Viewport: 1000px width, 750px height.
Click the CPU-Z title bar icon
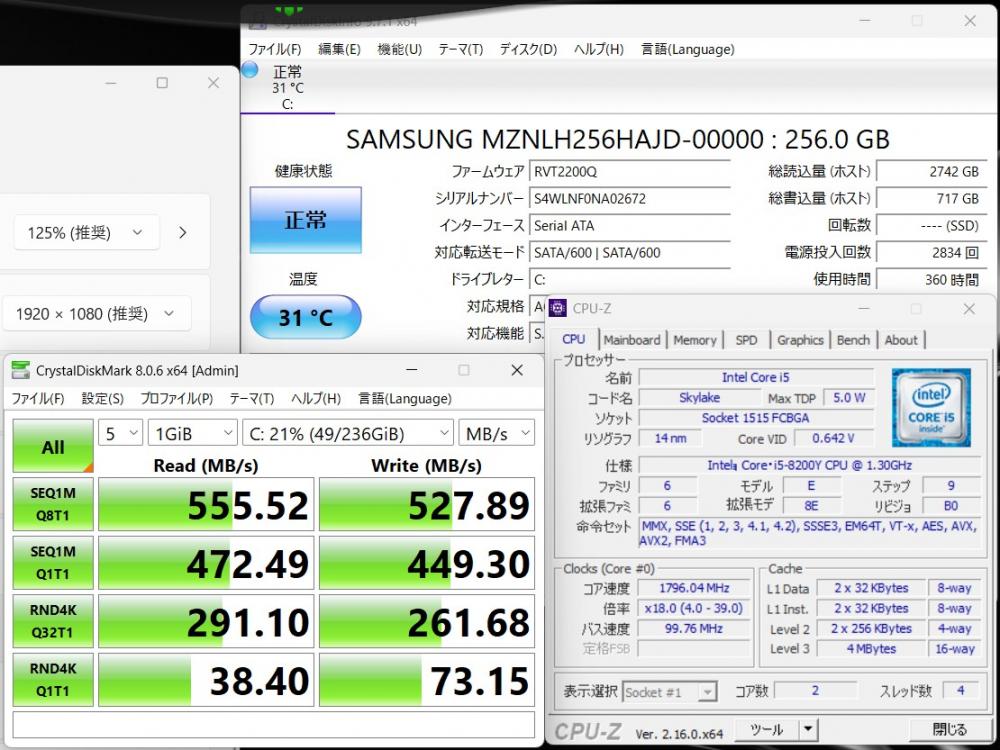coord(557,309)
